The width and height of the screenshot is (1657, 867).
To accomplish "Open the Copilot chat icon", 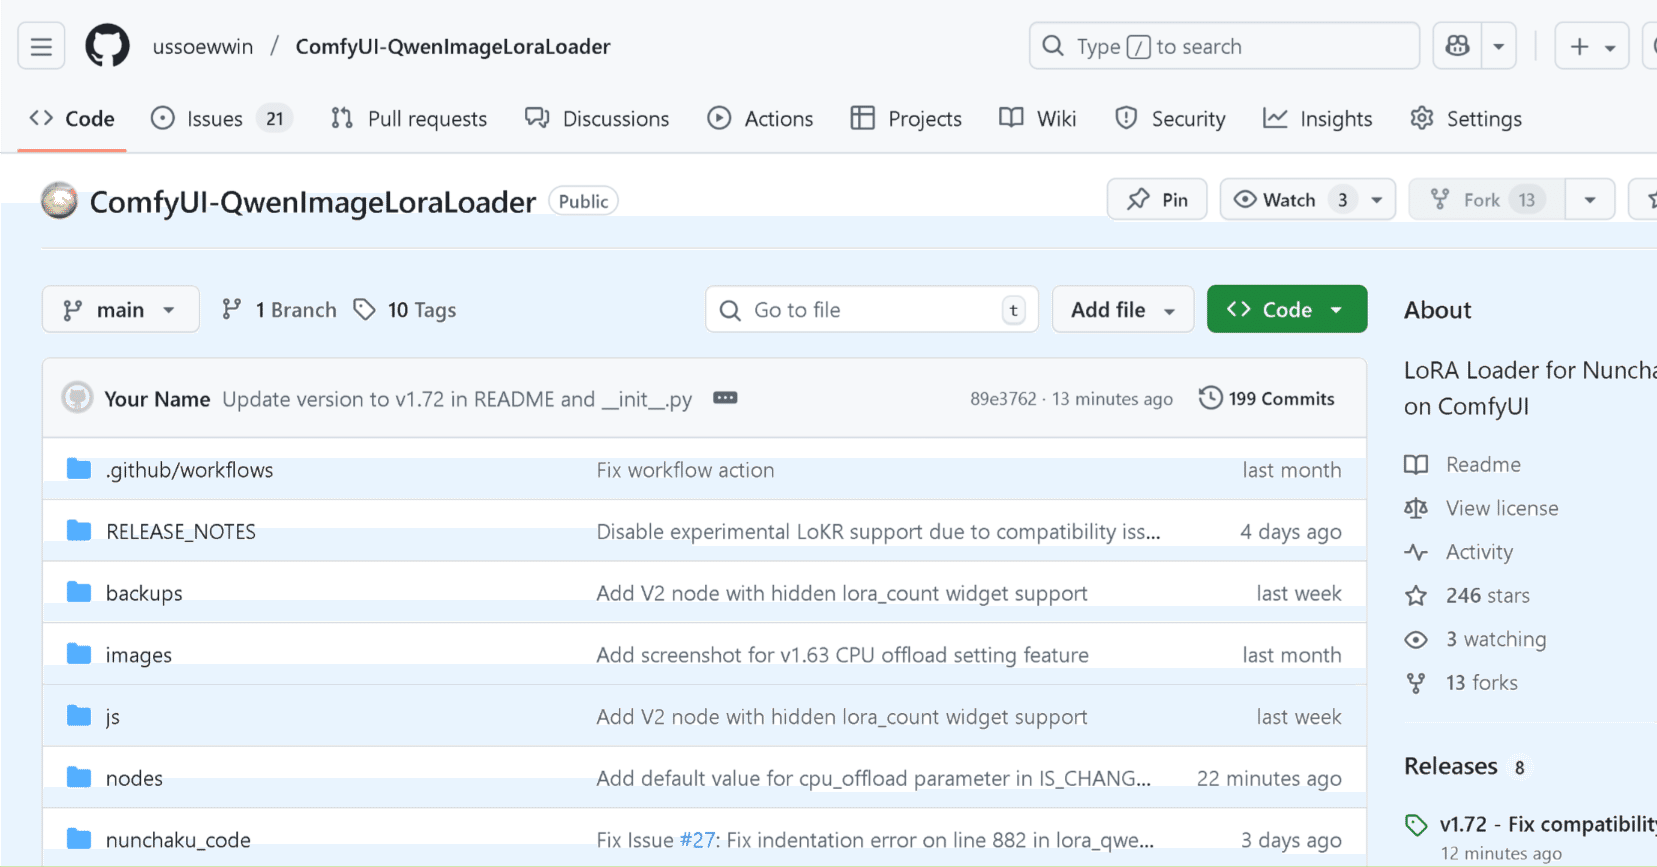I will coord(1458,47).
